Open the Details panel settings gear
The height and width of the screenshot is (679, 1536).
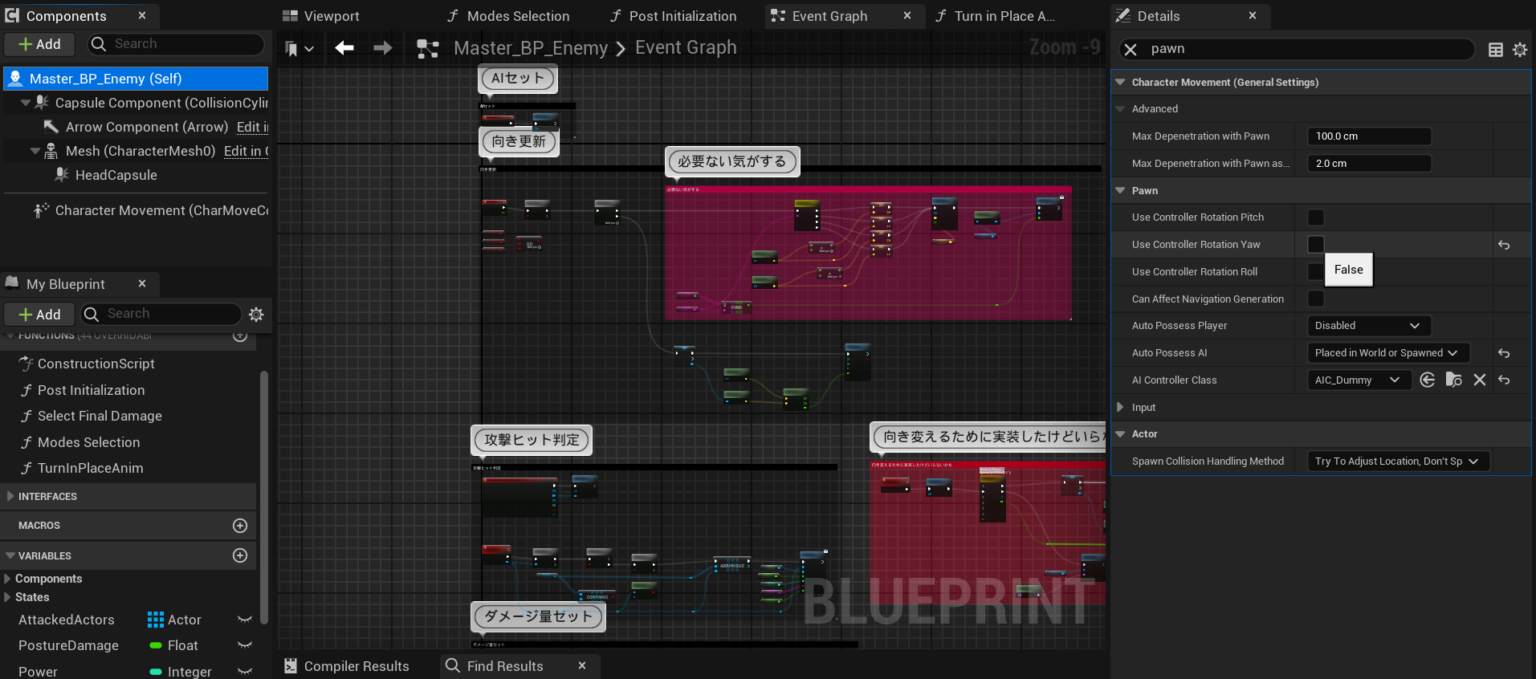tap(1521, 49)
